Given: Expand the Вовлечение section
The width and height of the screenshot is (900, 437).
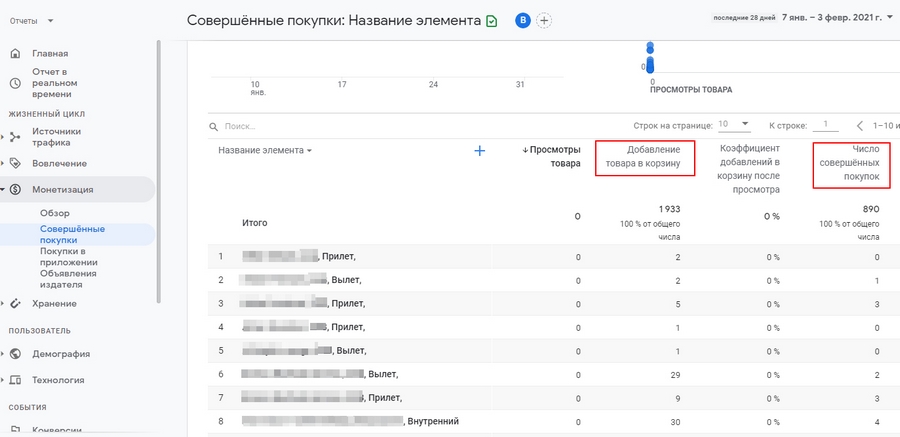Looking at the screenshot, I should coord(2,164).
